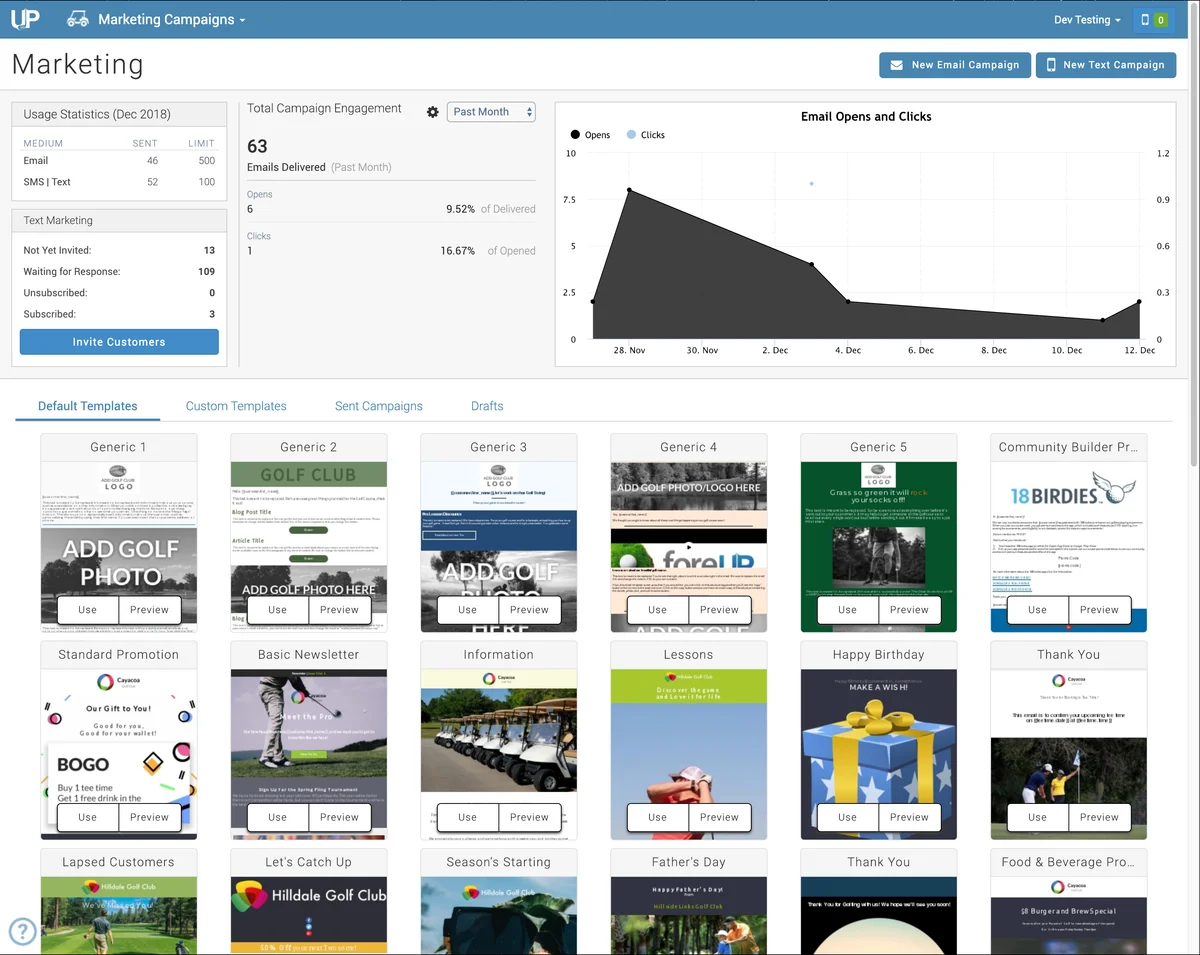
Task: Click the Food & Beverage template thumbnail
Action: (1069, 915)
